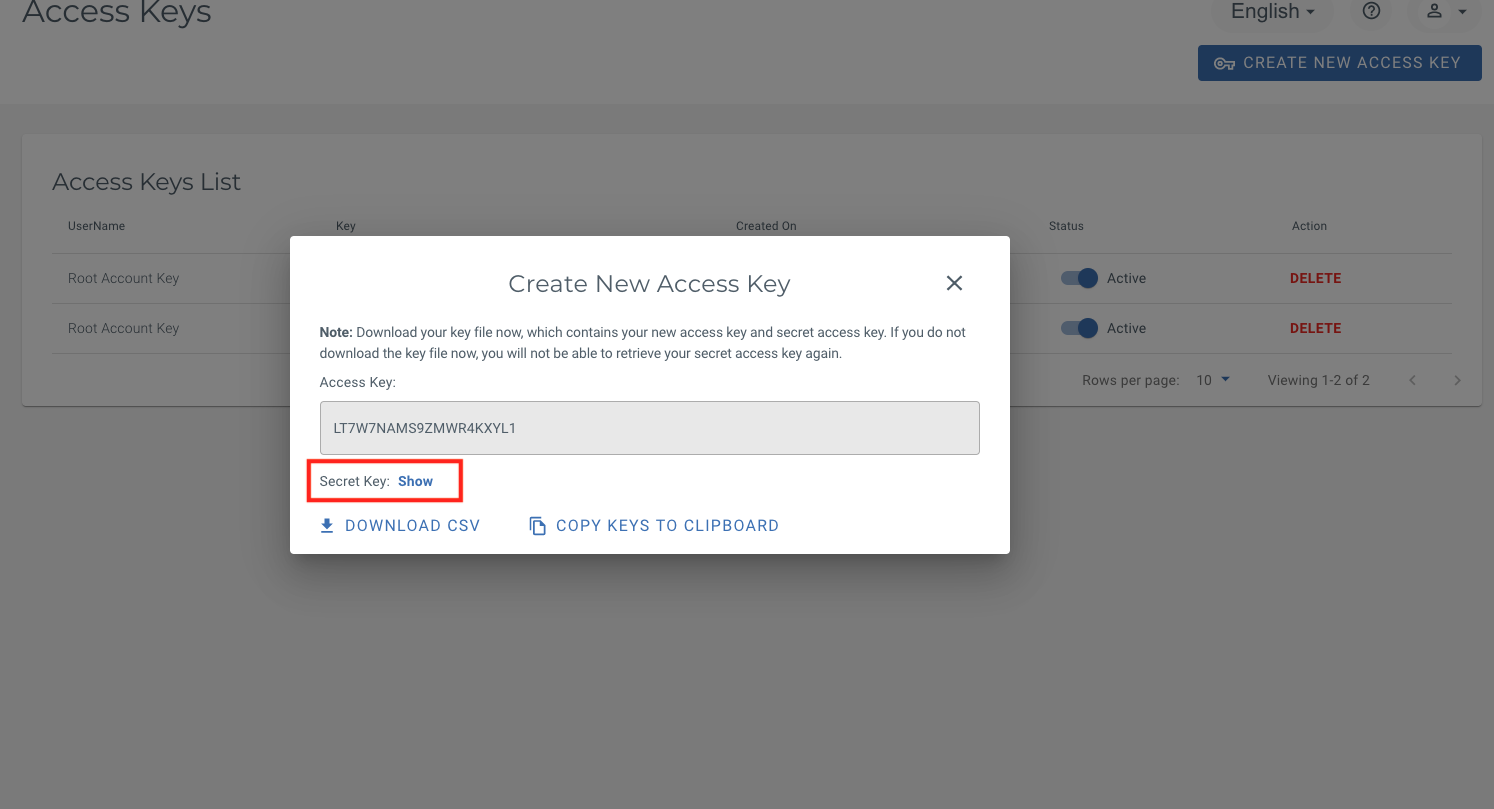Go to next page of access keys
Viewport: 1494px width, 809px height.
point(1457,380)
